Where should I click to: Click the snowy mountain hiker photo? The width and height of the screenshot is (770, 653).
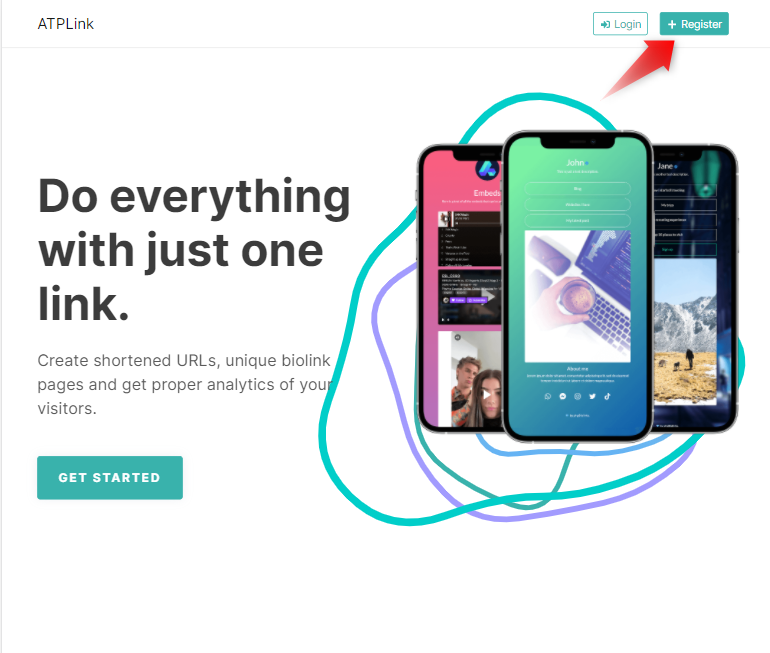(685, 331)
